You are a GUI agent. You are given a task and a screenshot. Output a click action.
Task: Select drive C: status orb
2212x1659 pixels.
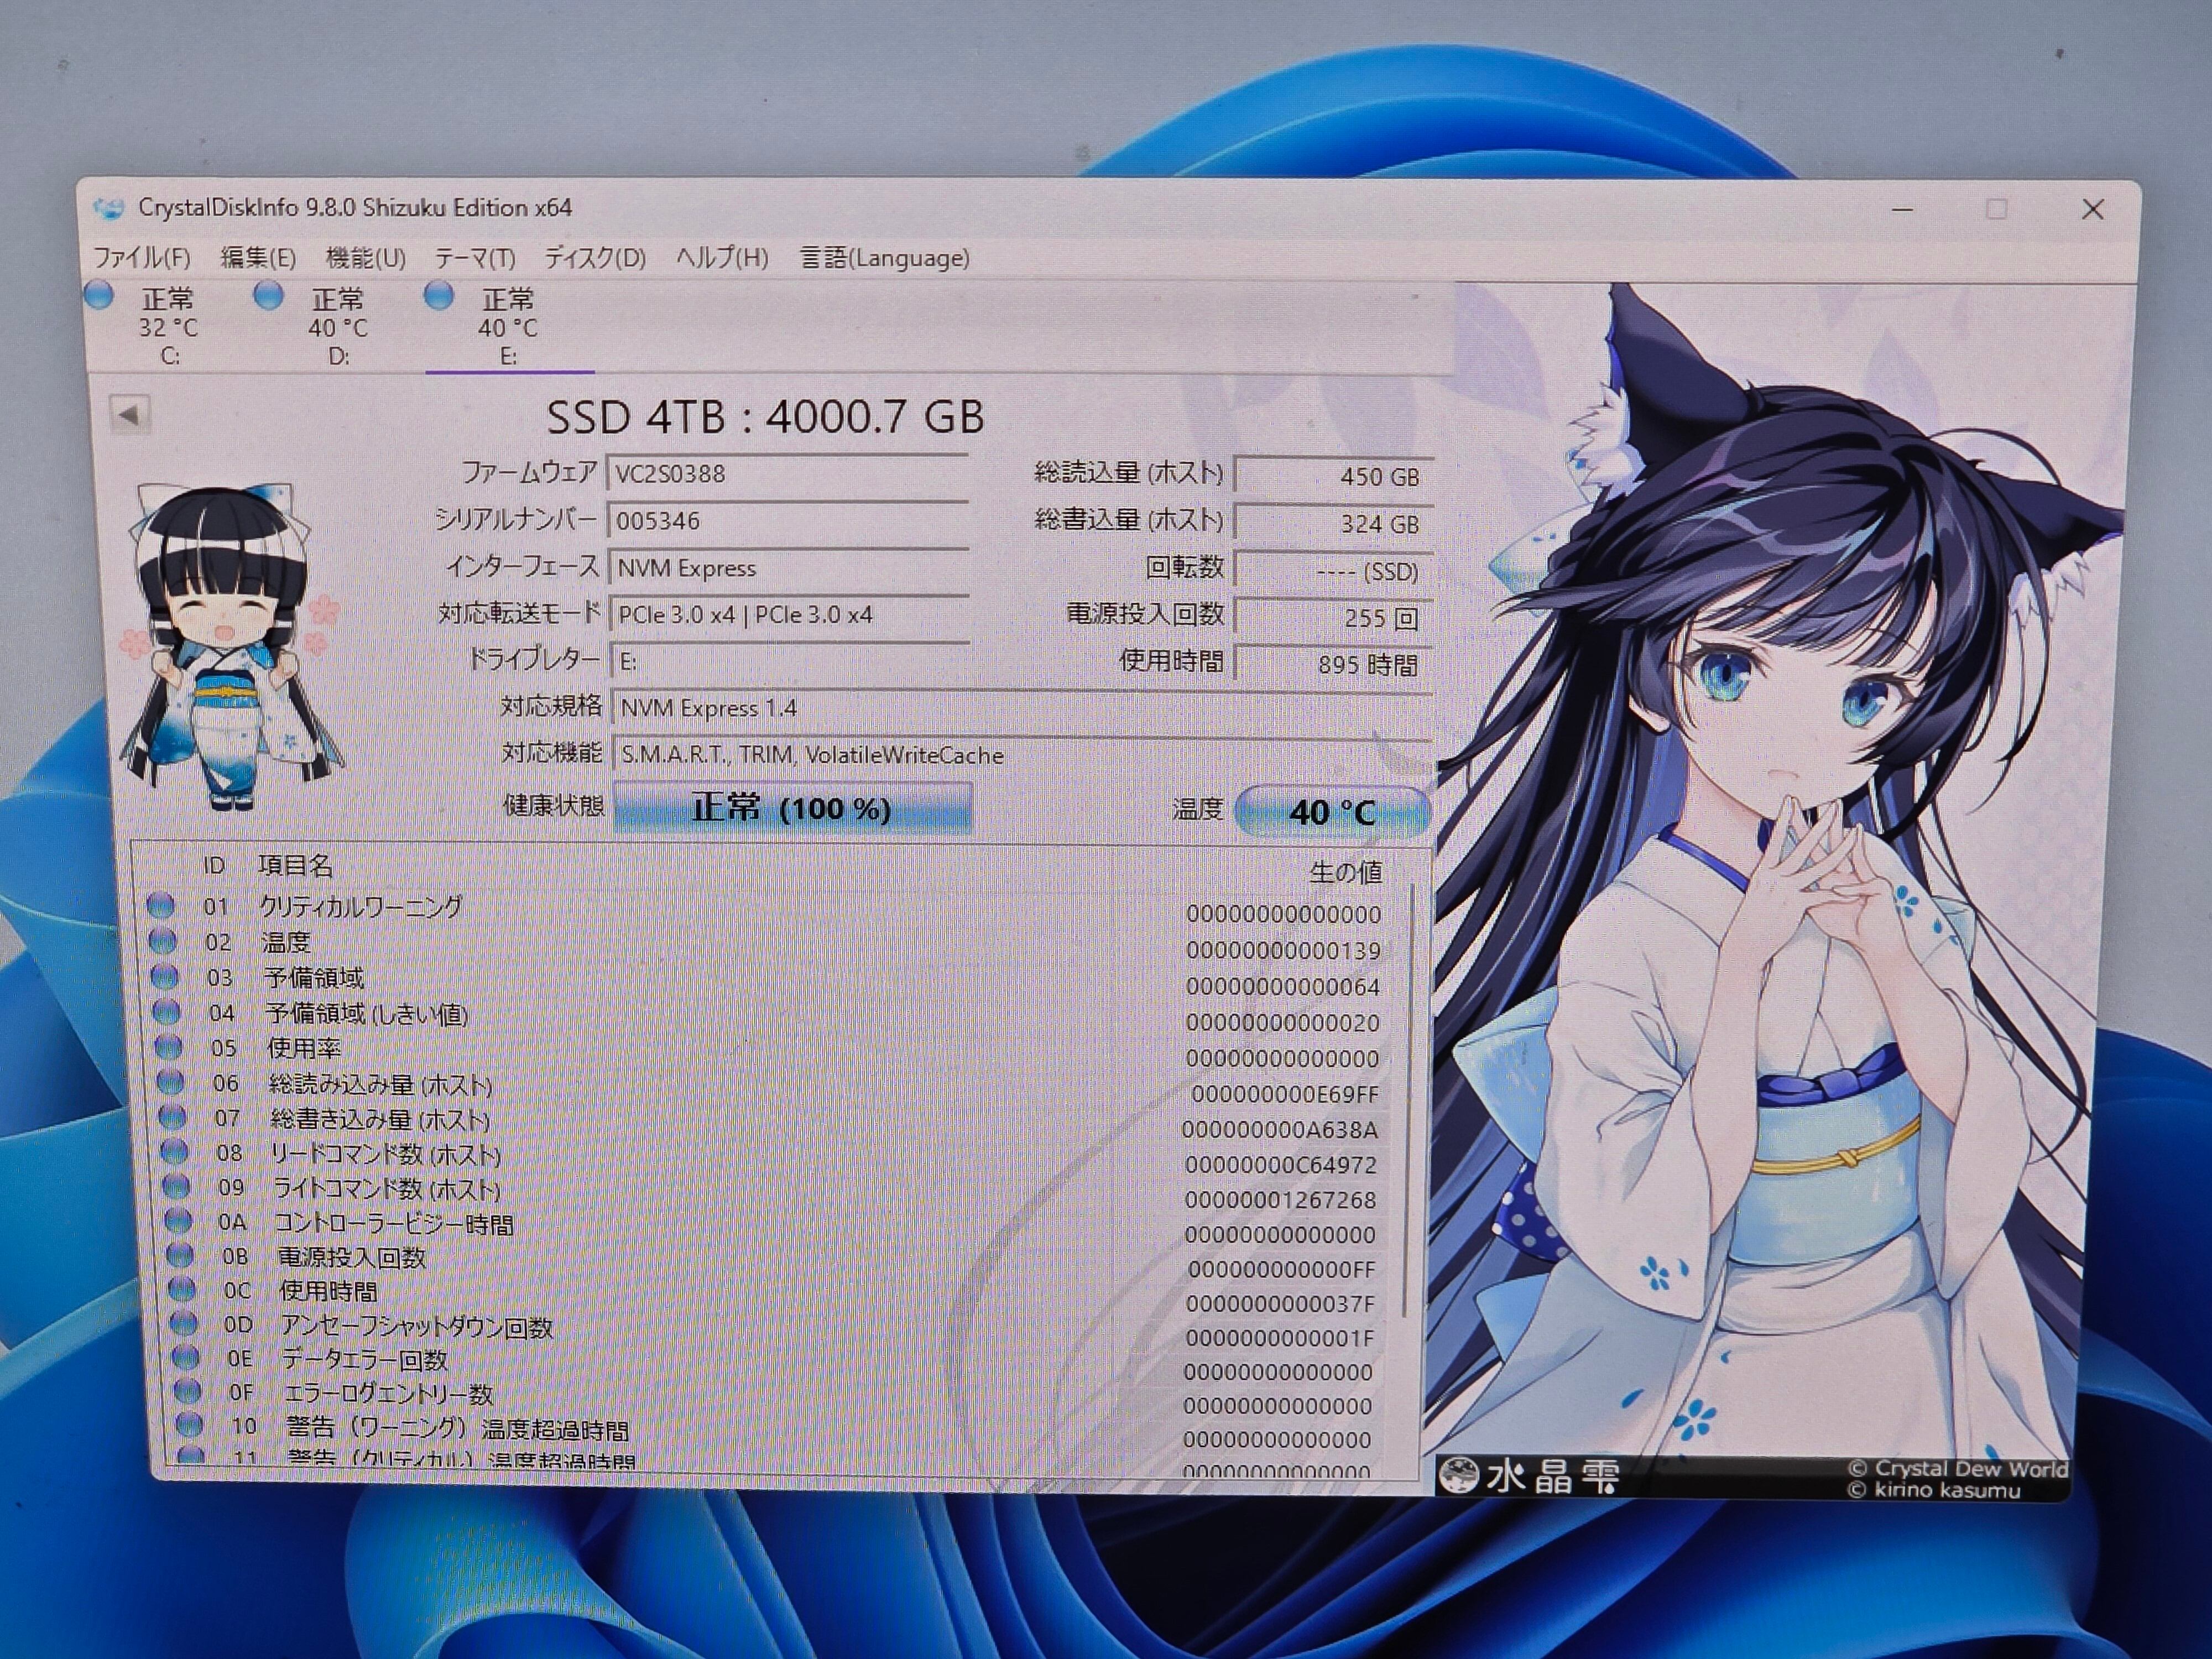click(99, 295)
